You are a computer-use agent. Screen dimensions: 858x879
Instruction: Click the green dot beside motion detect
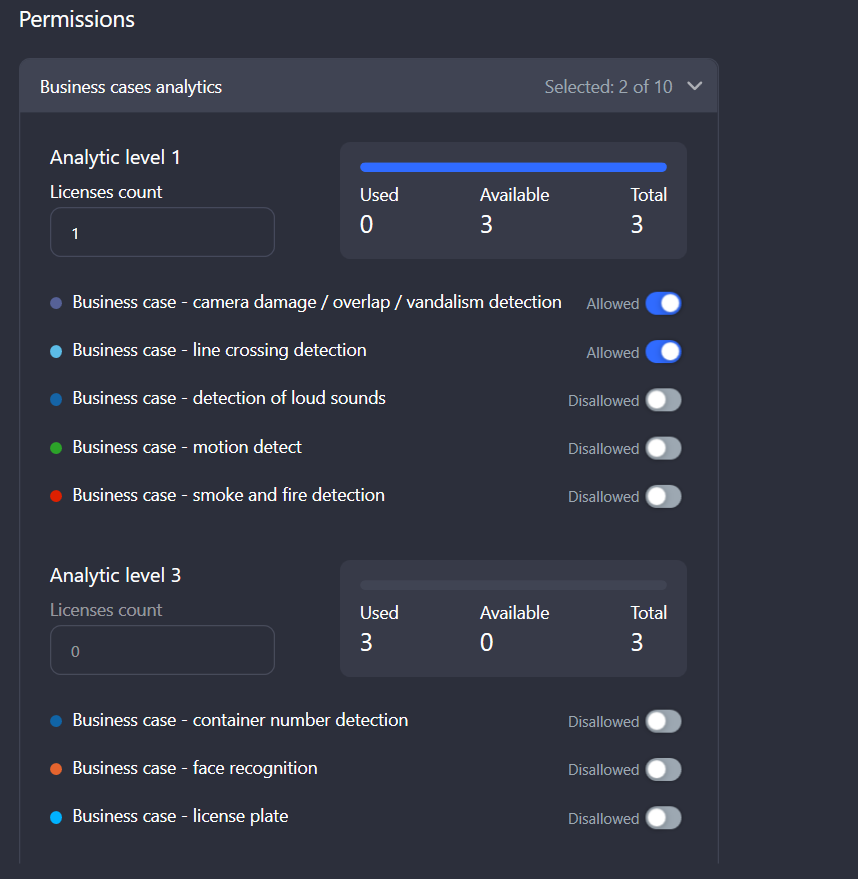56,448
